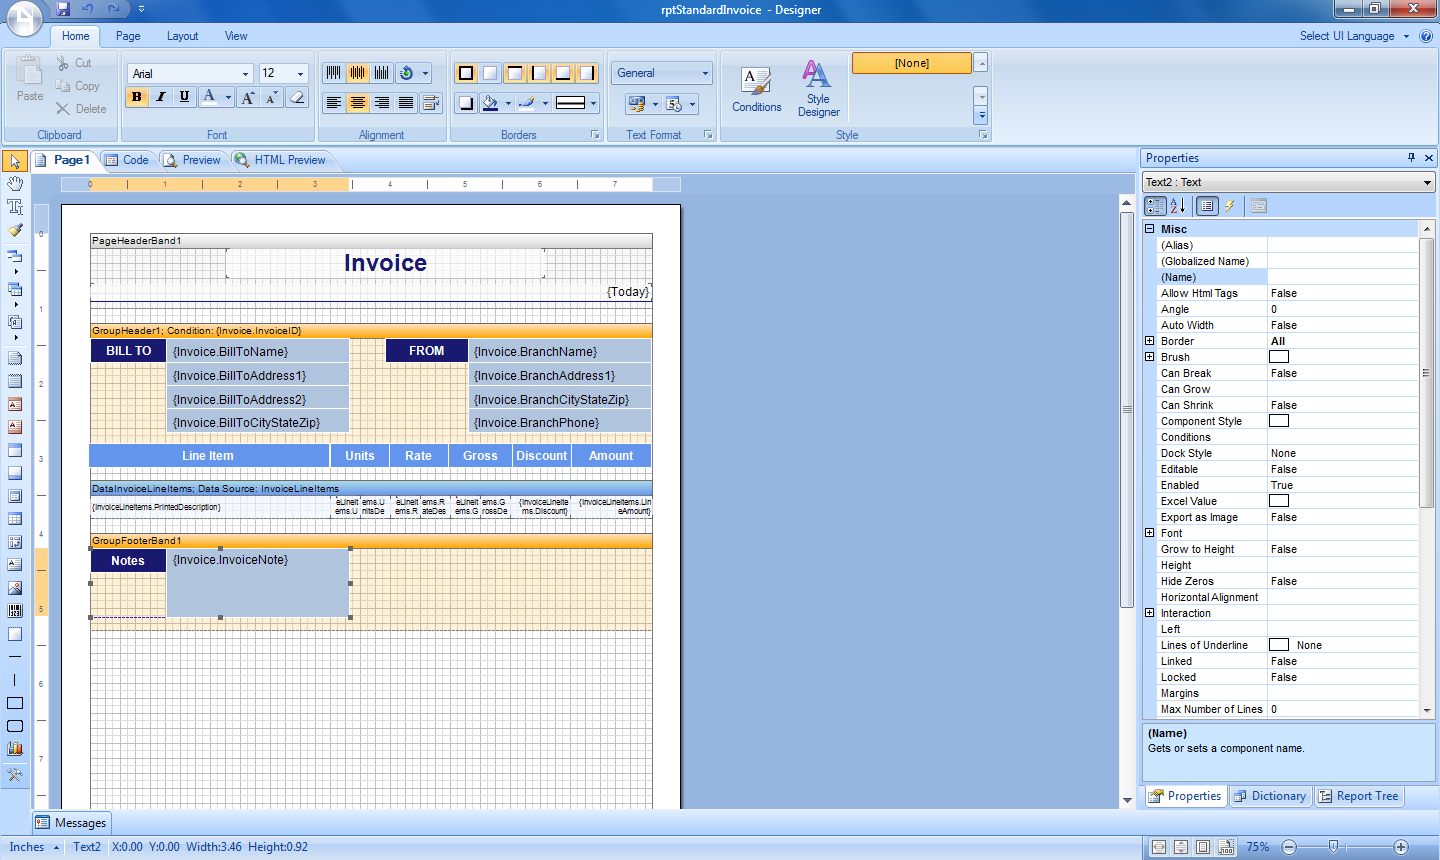This screenshot has width=1440, height=860.
Task: Select the Hand tool in left toolbox
Action: [x=15, y=184]
